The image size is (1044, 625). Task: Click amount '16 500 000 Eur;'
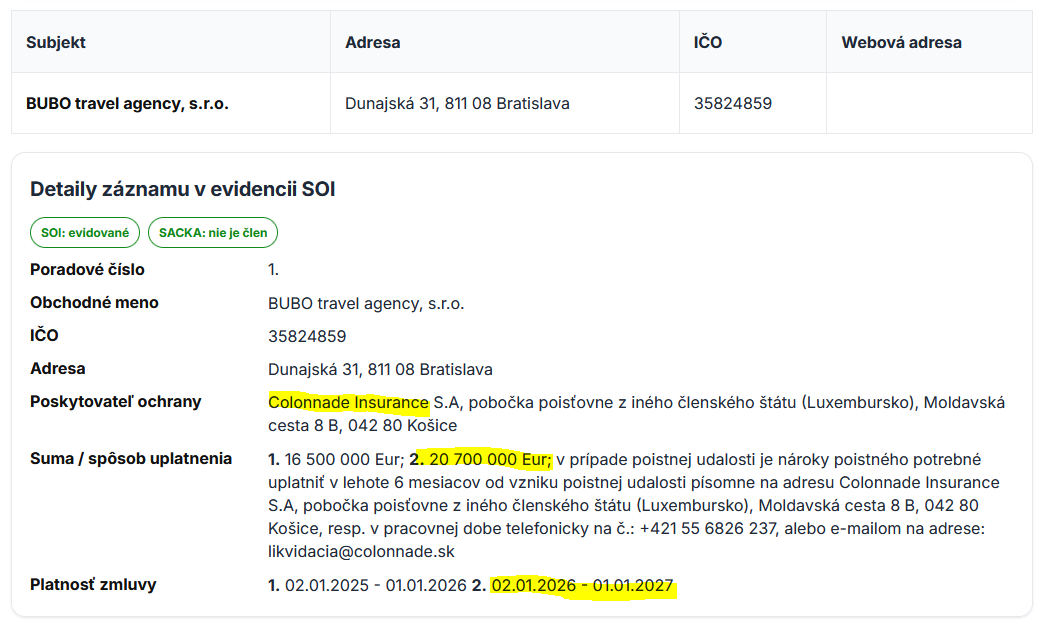pos(344,459)
